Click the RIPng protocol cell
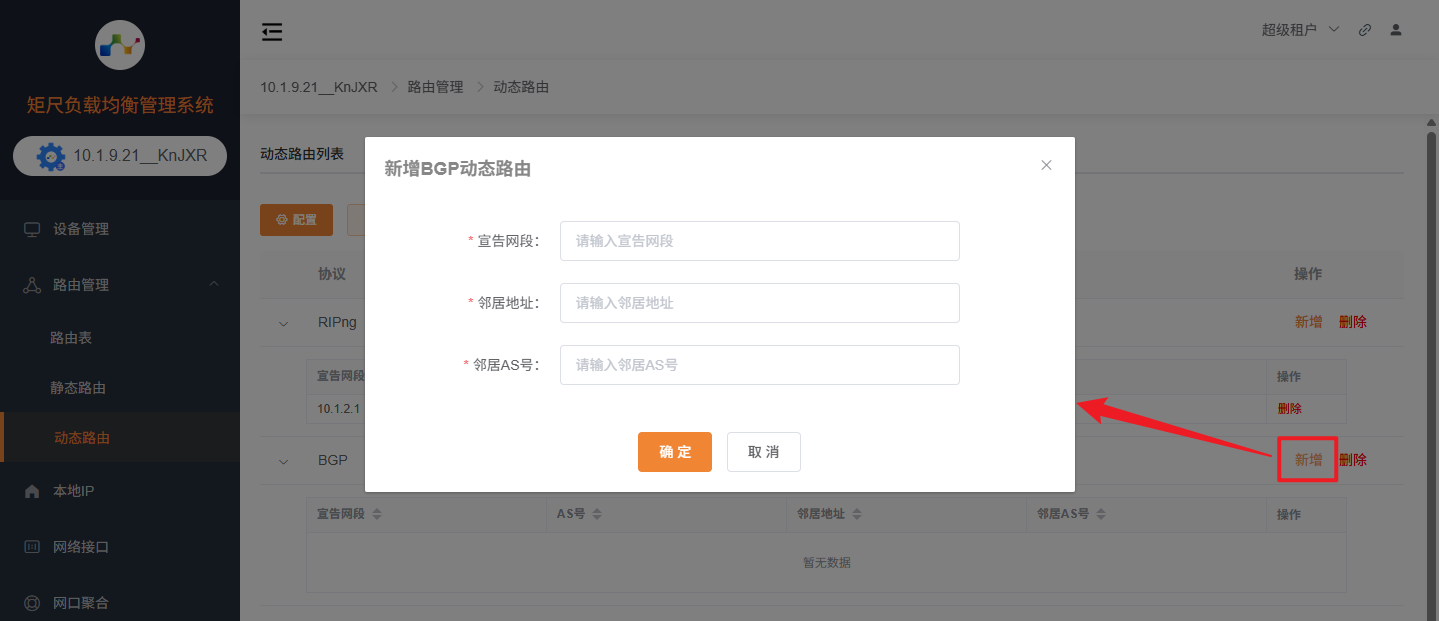The image size is (1439, 621). pyautogui.click(x=337, y=322)
